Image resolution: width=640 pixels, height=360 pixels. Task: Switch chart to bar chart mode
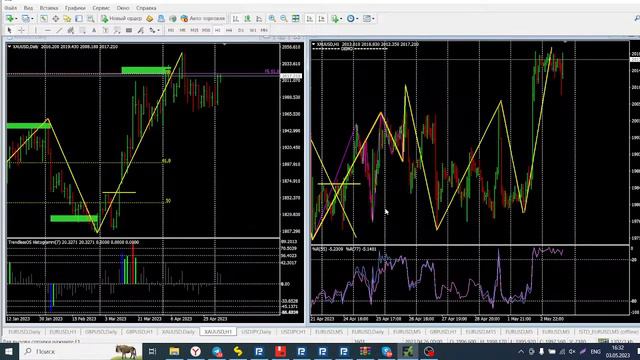(236, 18)
